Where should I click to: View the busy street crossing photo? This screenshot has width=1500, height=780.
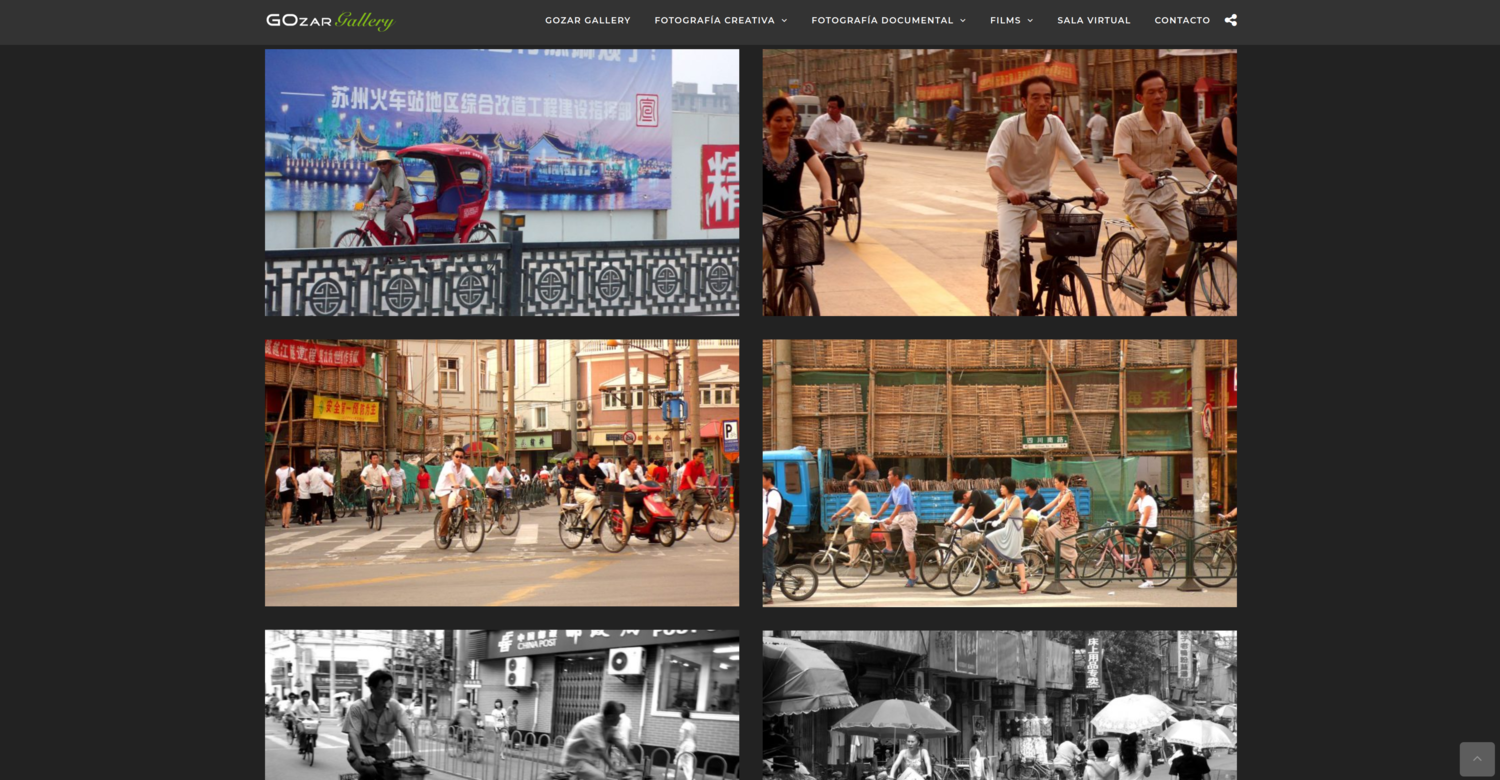pyautogui.click(x=501, y=472)
